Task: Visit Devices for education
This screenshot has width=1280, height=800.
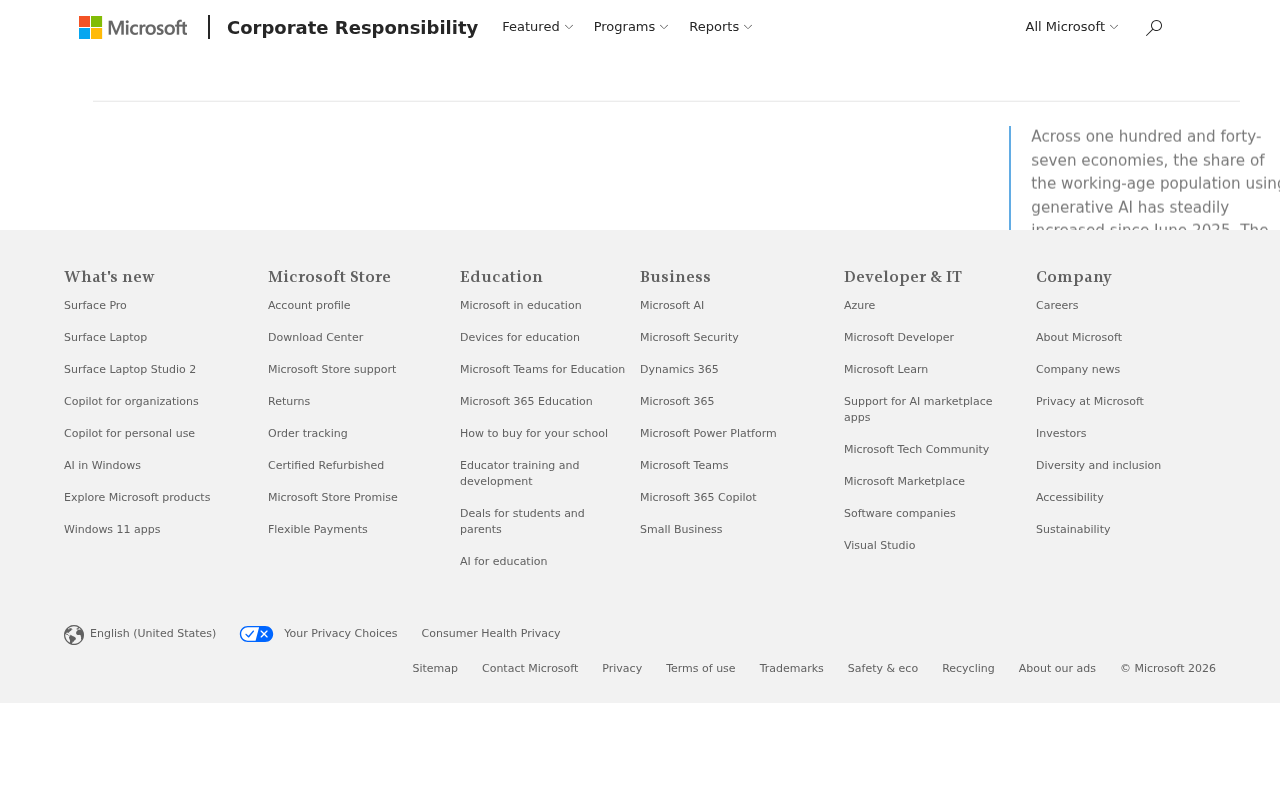Action: (x=520, y=338)
